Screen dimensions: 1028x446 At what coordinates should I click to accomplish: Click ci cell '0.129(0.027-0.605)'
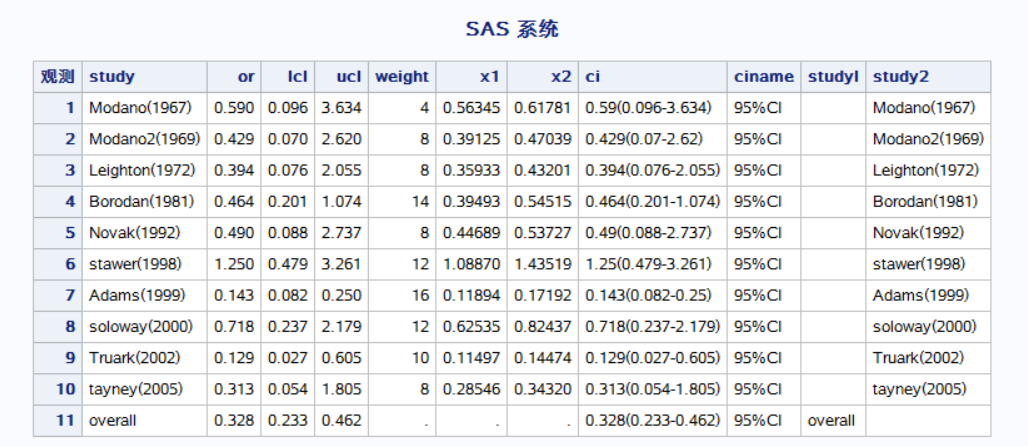653,358
